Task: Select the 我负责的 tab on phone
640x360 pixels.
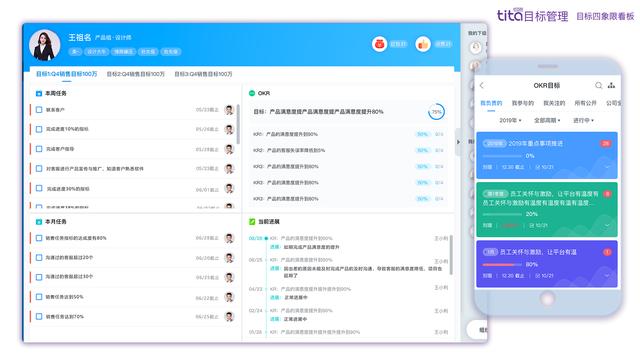Action: click(491, 103)
